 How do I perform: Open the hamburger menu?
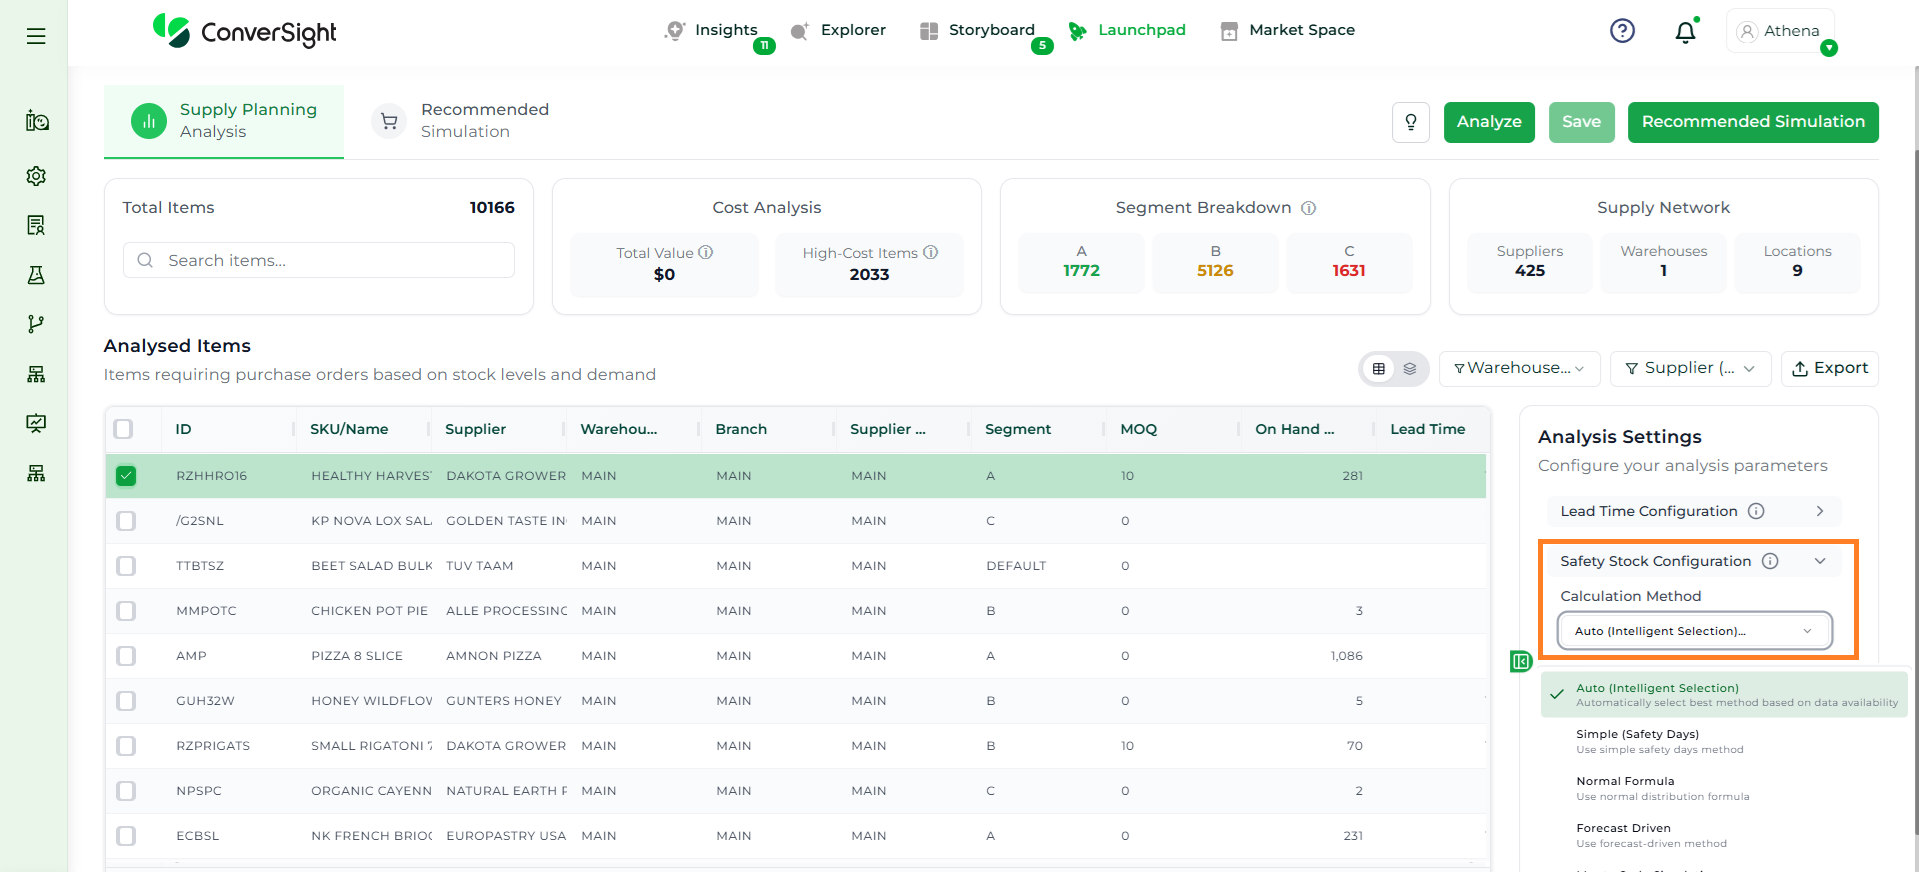[36, 36]
